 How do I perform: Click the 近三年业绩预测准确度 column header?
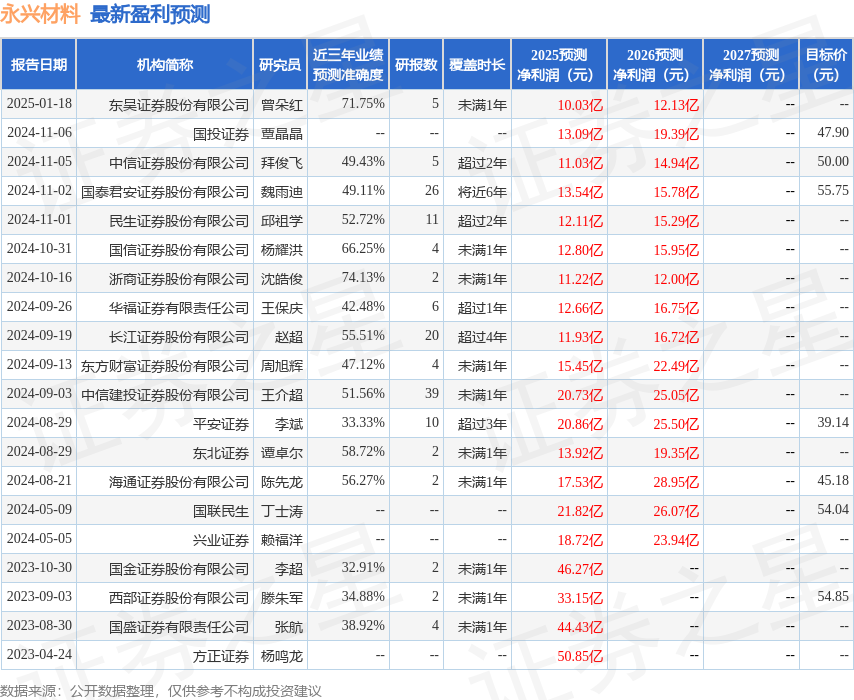coord(348,64)
